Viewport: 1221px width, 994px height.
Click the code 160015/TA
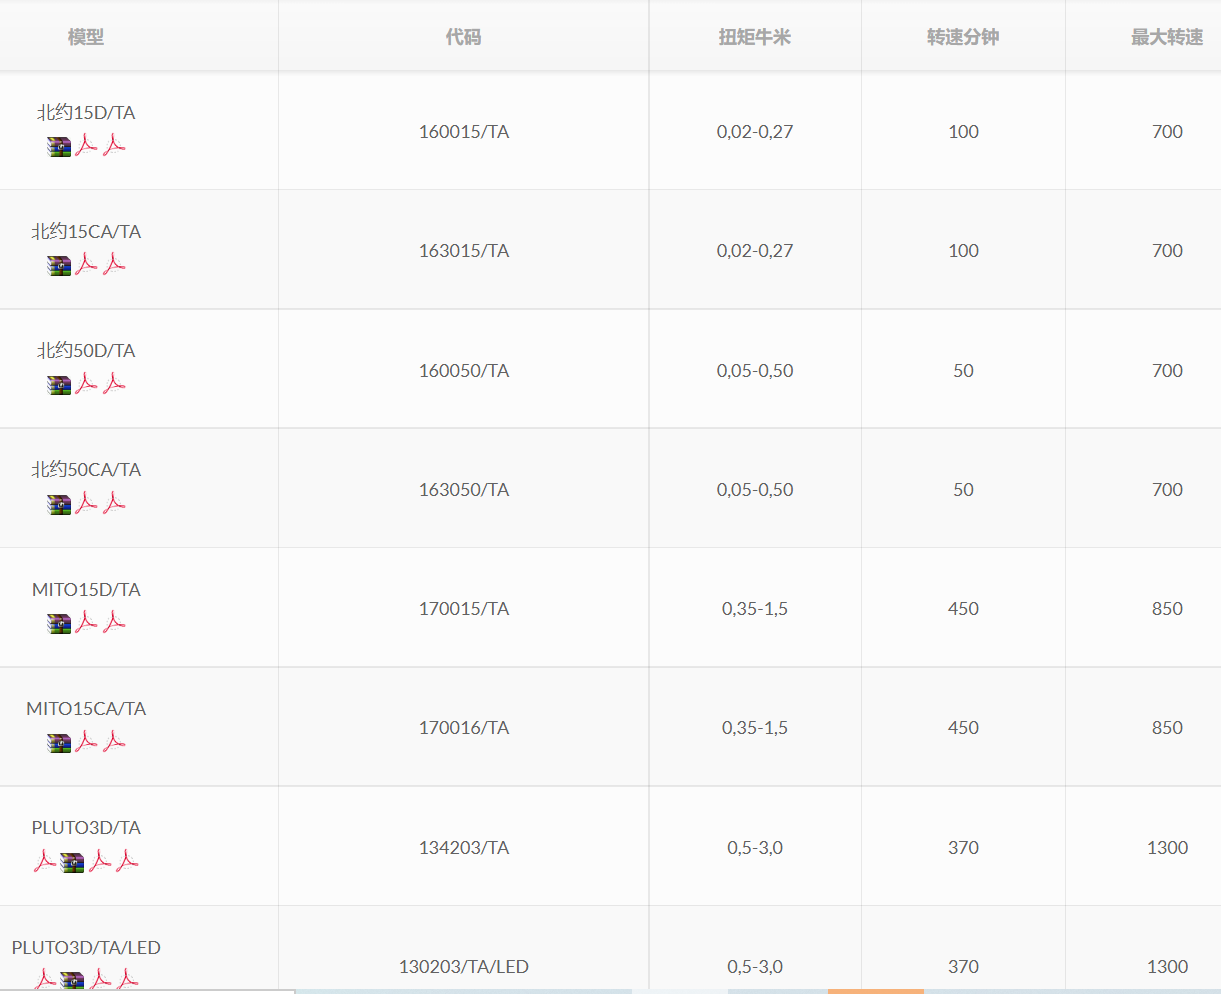click(x=464, y=132)
